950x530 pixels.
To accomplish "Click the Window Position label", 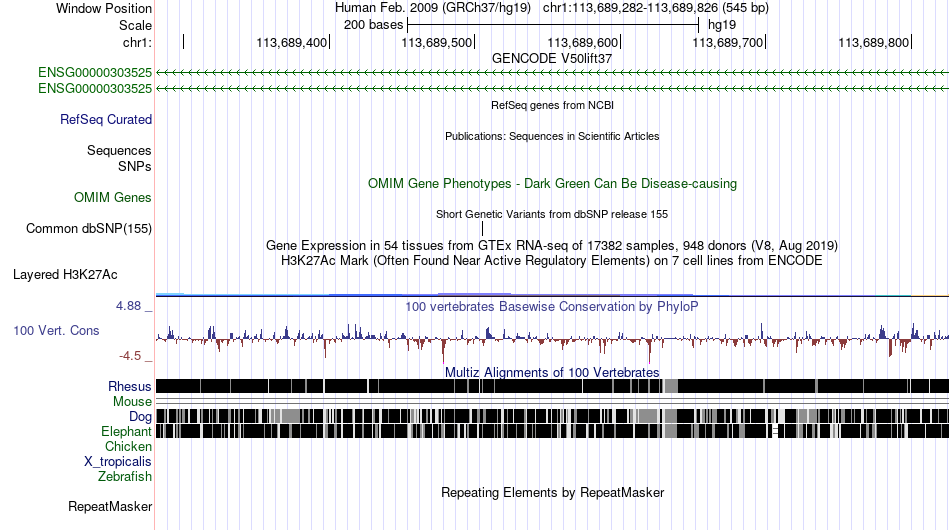I will tap(104, 8).
